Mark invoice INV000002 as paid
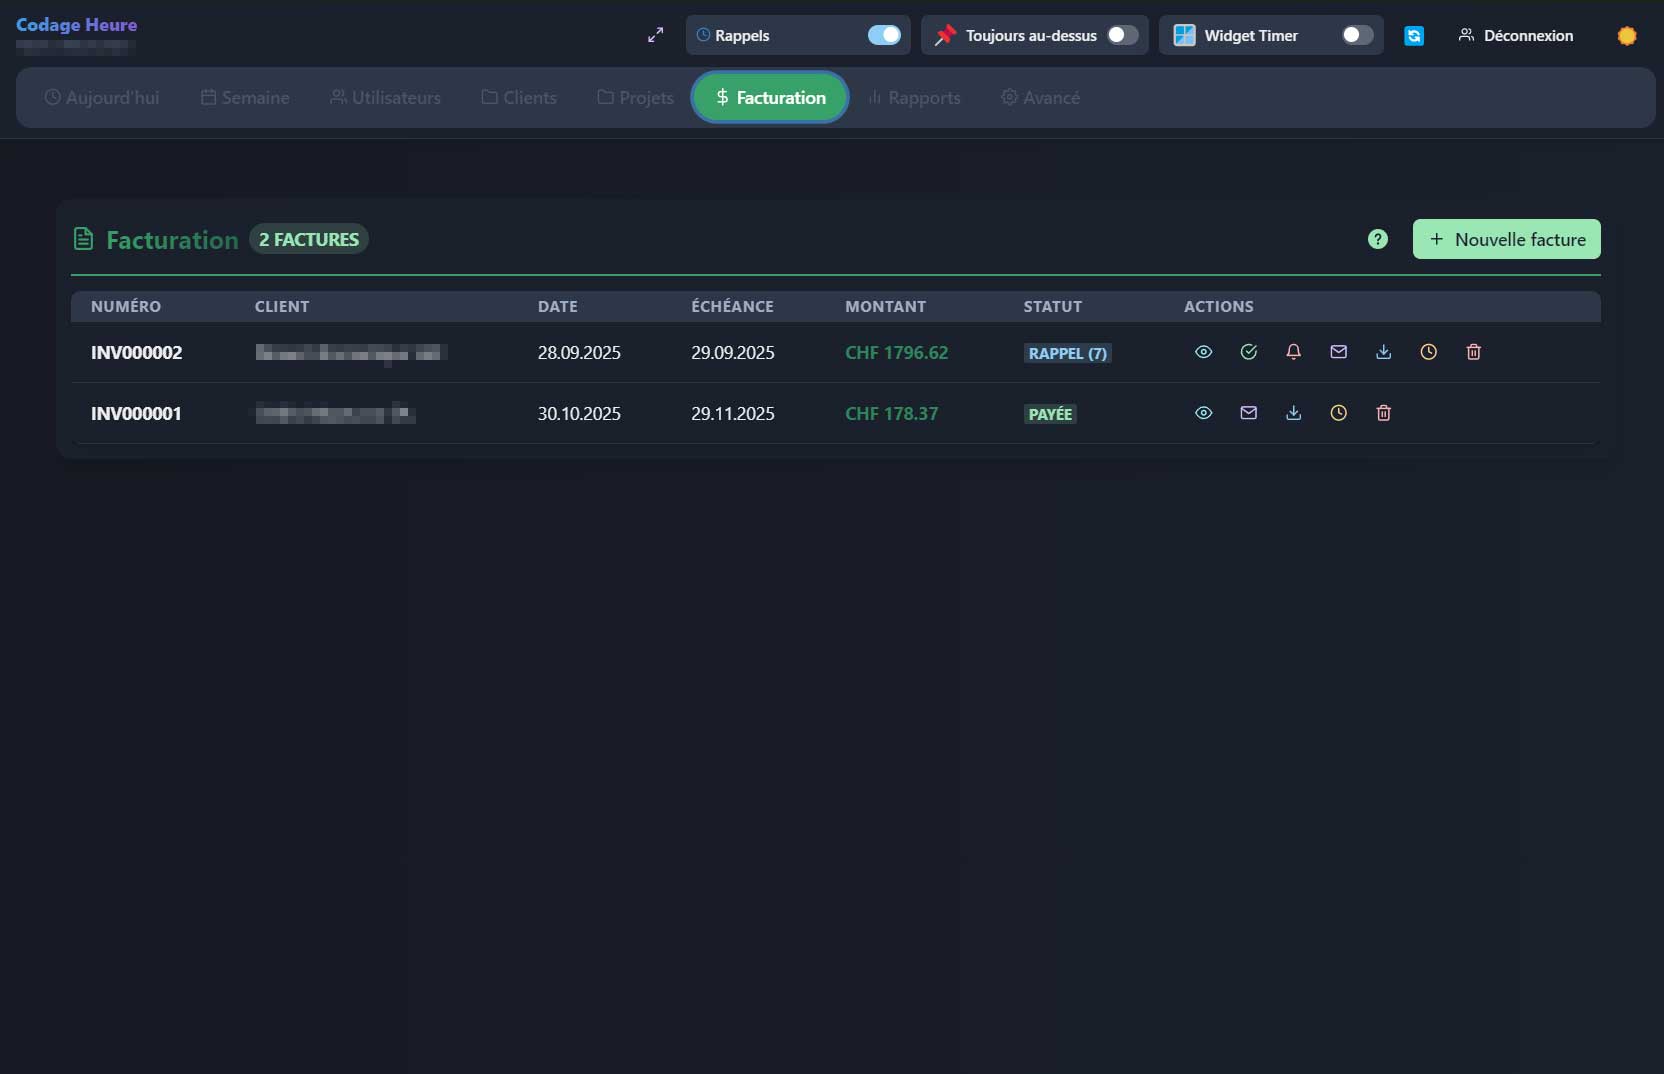Viewport: 1664px width, 1074px height. point(1248,352)
